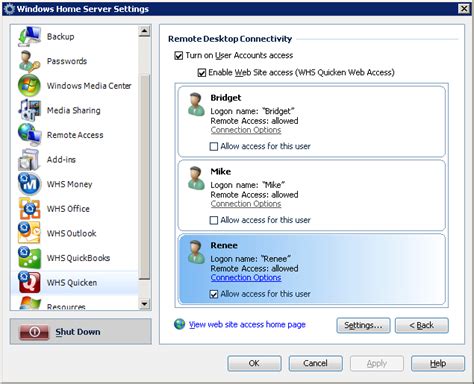Open the WHS QuickBooks page
474x384 pixels.
pyautogui.click(x=78, y=258)
